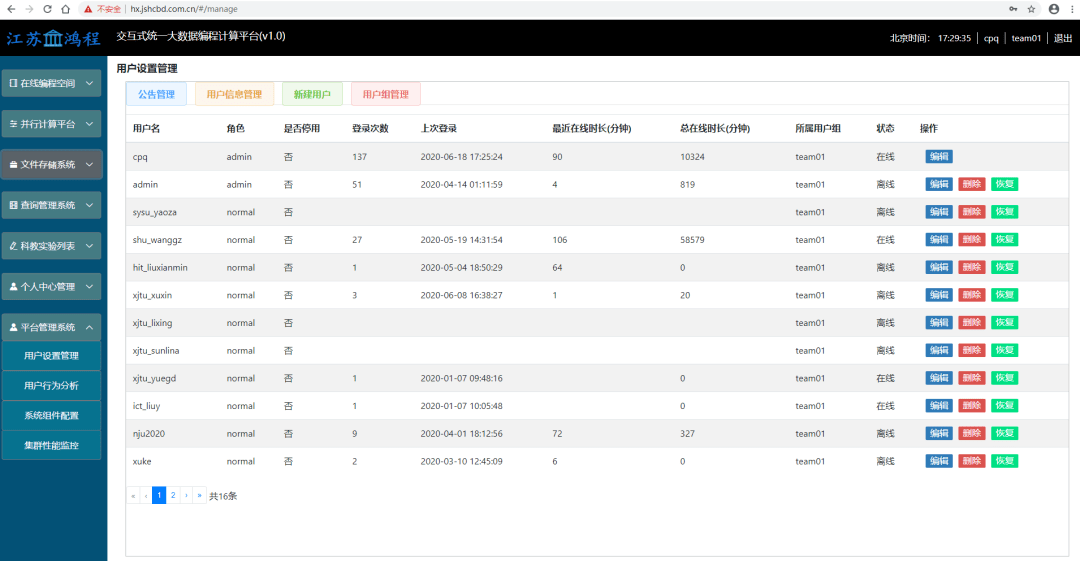Click the insecure site warning icon
This screenshot has height=561, width=1080.
[x=88, y=9]
